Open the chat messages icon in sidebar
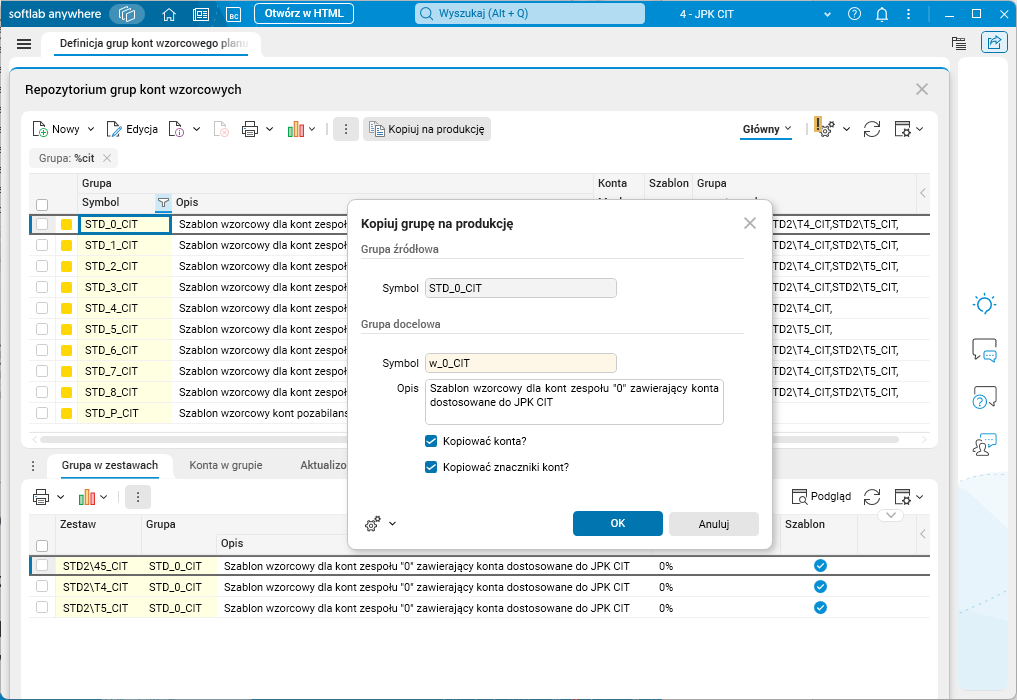This screenshot has width=1017, height=700. click(x=984, y=350)
